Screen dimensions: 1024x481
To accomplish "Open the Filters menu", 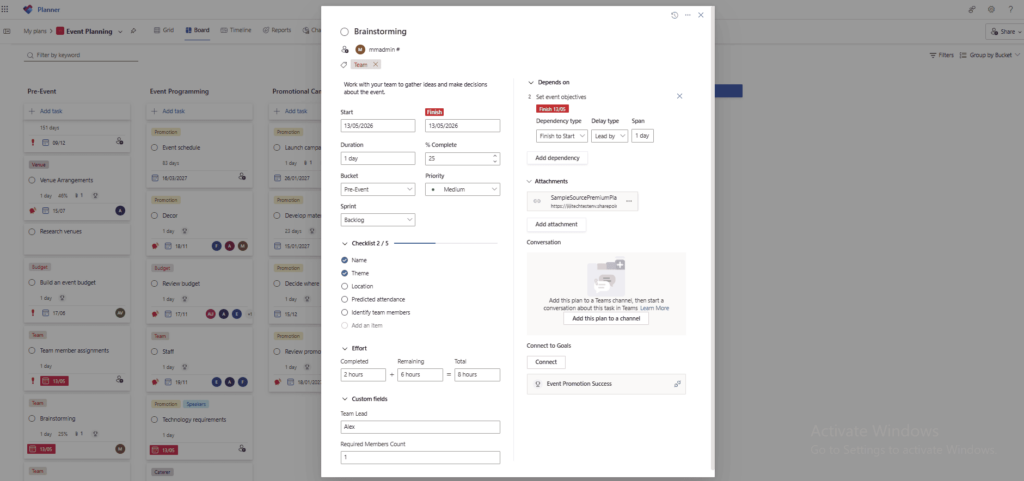I will click(x=942, y=55).
